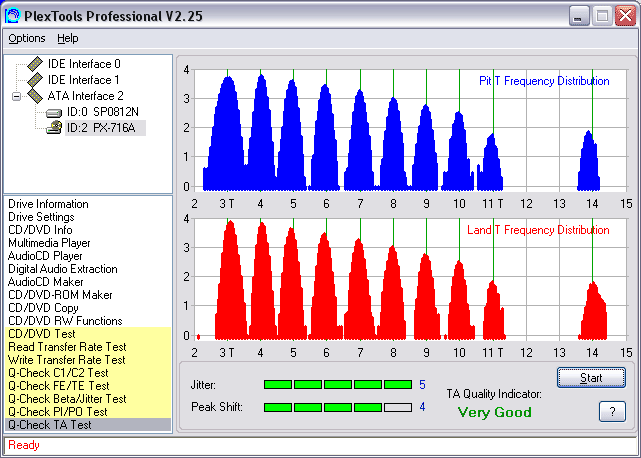Image resolution: width=641 pixels, height=458 pixels.
Task: Click the blue 3T peak in Pit chart
Action: (227, 135)
